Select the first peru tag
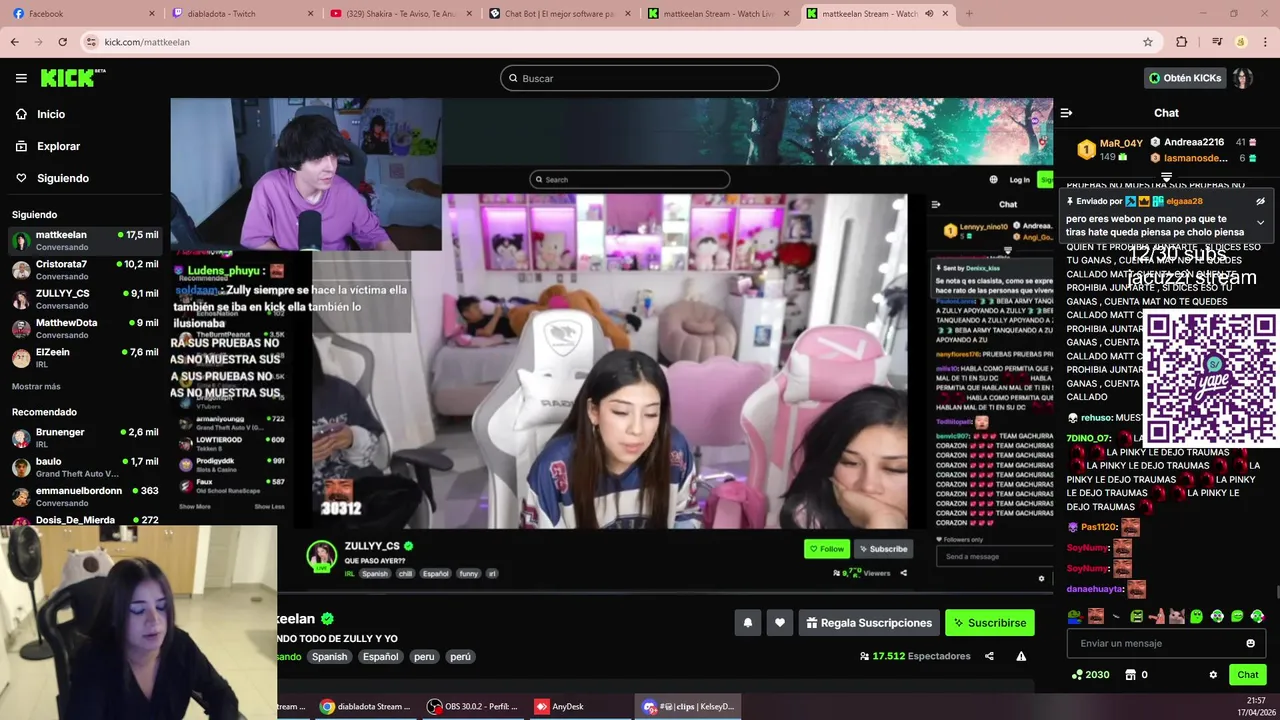Screen dimensions: 1280x720 tap(424, 657)
